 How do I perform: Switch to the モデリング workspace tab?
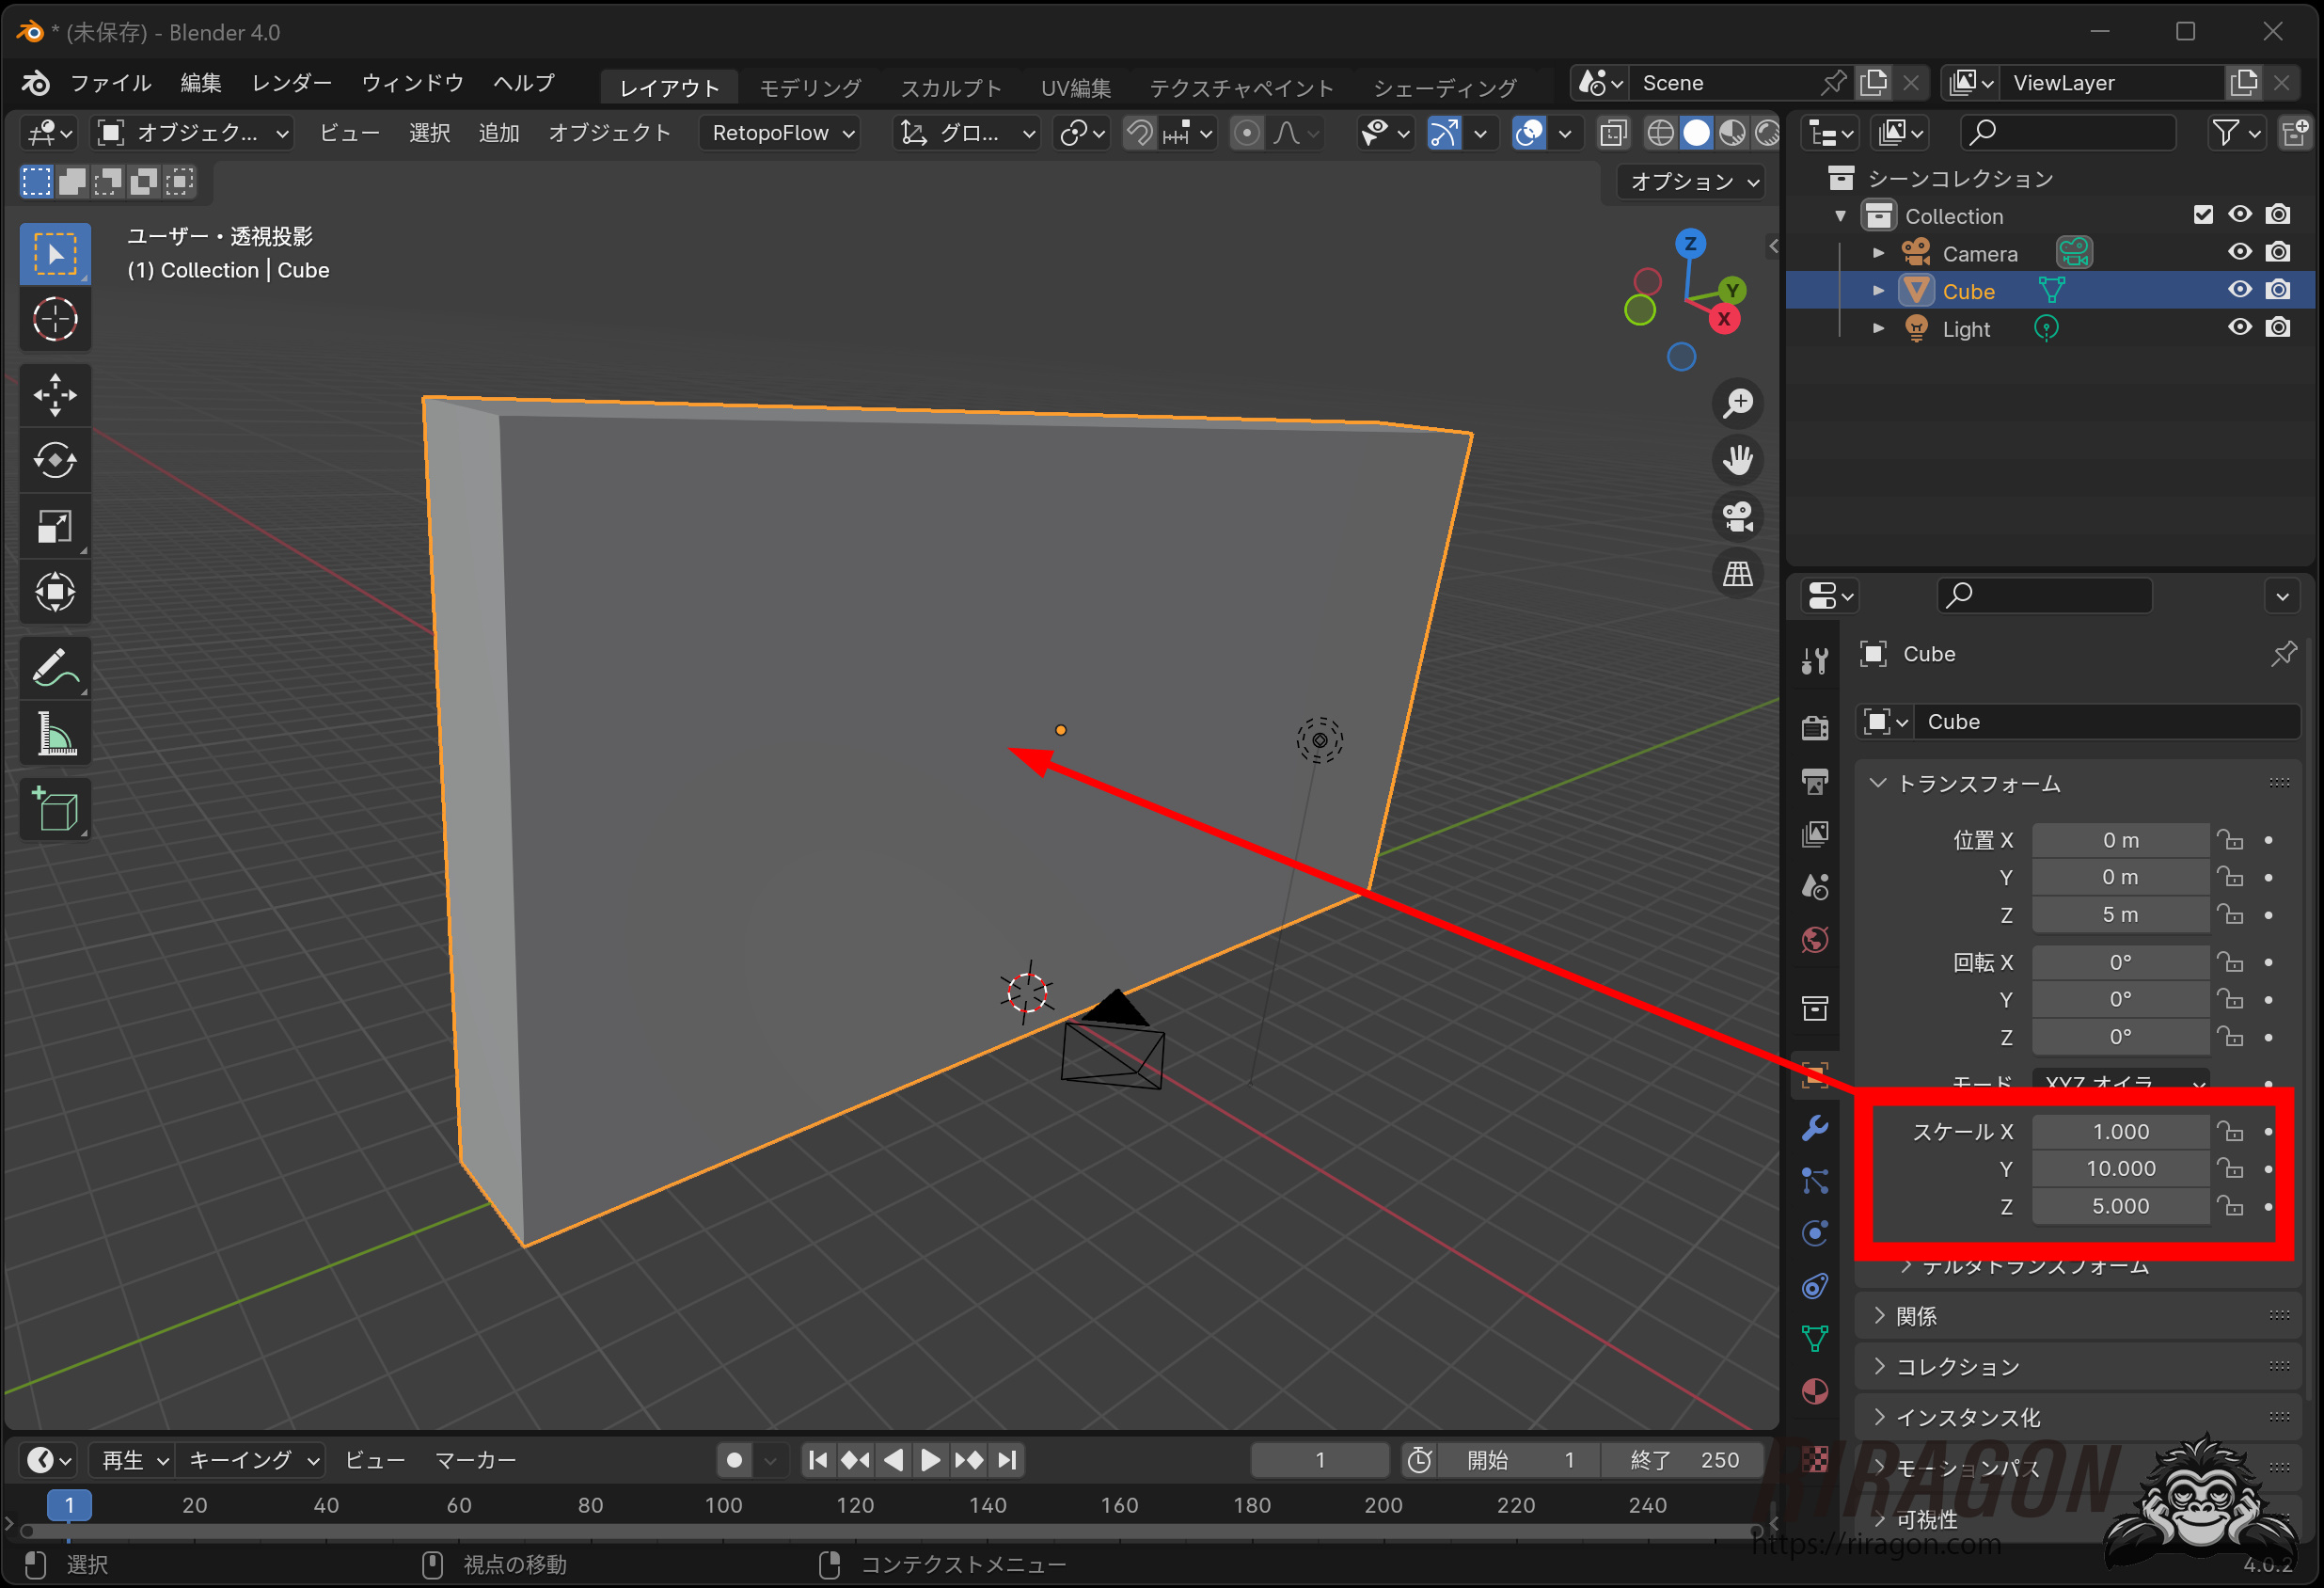809,88
